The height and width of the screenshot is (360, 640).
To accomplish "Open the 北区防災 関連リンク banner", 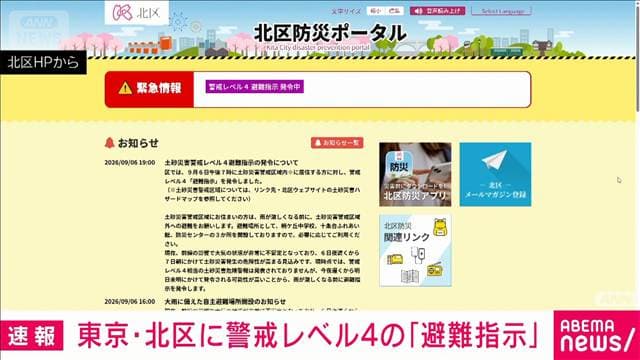I will pyautogui.click(x=415, y=251).
